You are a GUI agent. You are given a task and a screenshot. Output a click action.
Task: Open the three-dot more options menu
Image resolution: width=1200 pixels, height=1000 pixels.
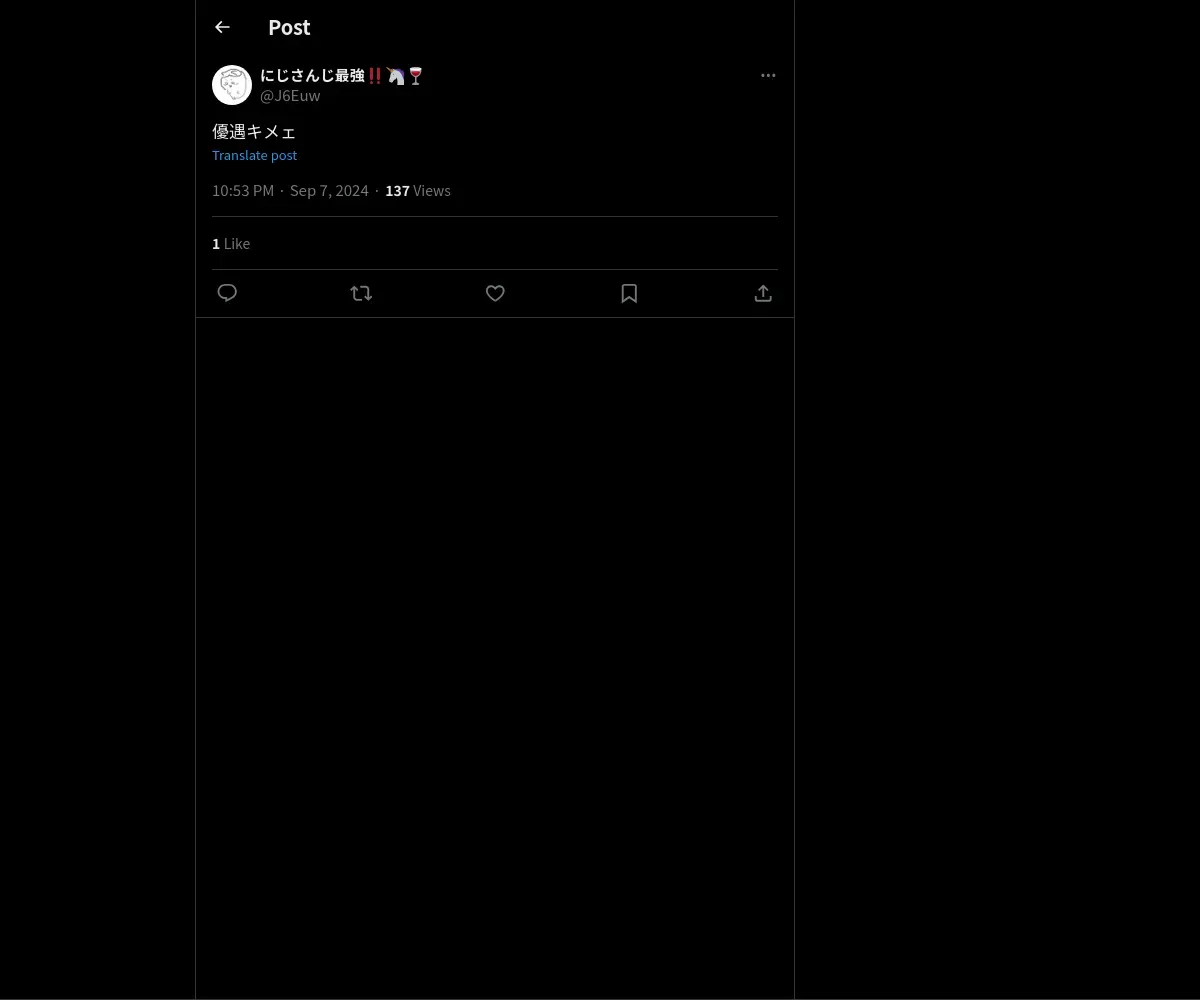pyautogui.click(x=768, y=75)
